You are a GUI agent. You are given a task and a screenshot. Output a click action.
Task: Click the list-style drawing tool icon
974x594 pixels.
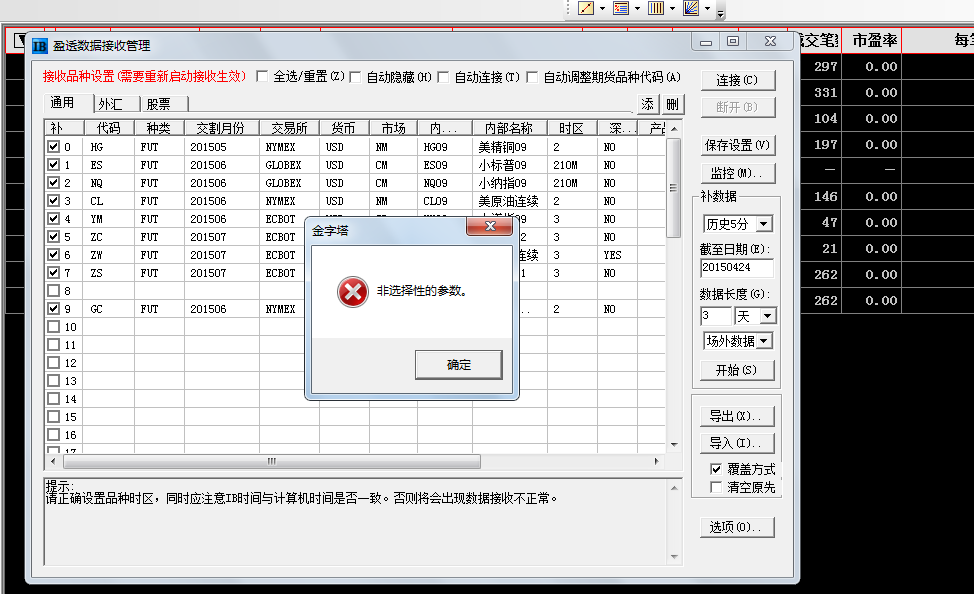[621, 8]
